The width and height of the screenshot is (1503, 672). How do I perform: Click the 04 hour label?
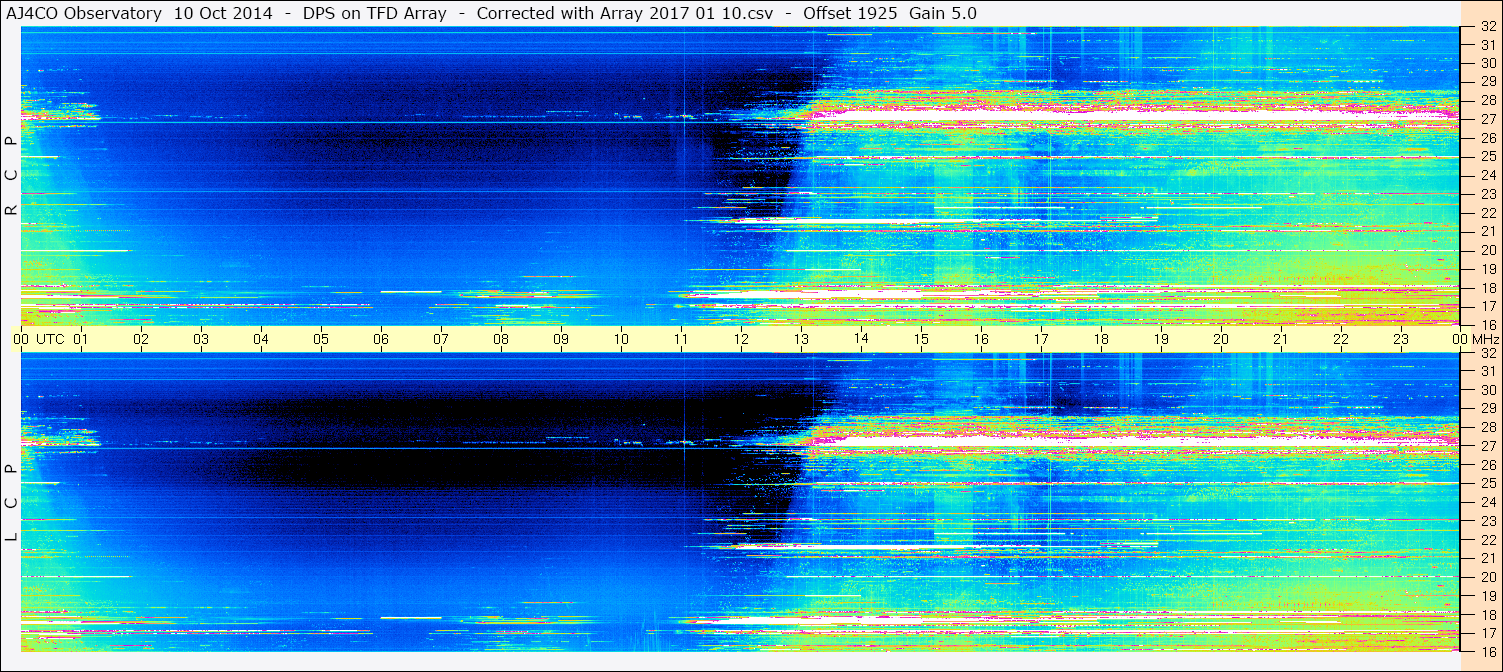click(x=261, y=339)
